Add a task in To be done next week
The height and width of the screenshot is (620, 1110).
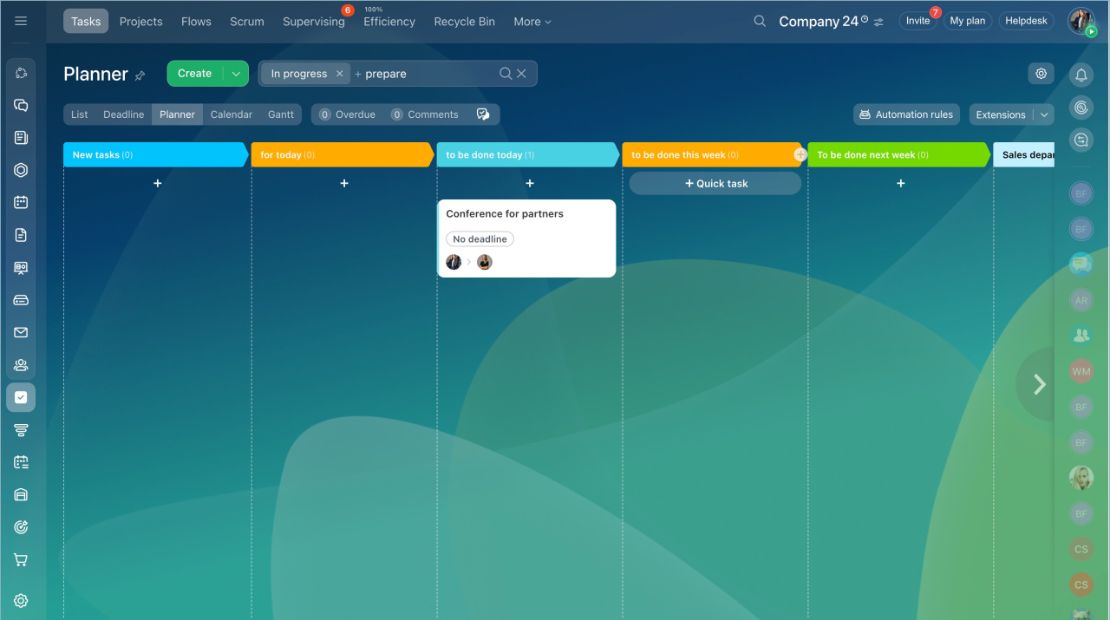coord(900,183)
